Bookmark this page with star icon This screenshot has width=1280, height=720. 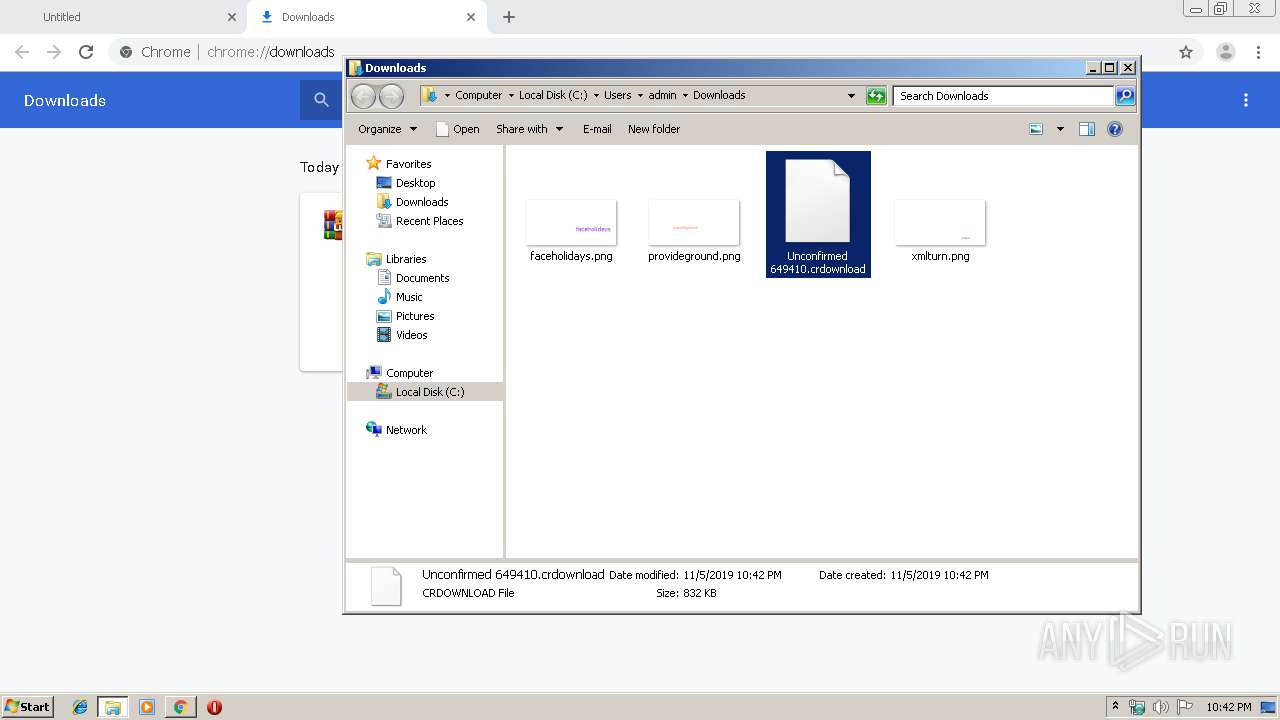1186,52
